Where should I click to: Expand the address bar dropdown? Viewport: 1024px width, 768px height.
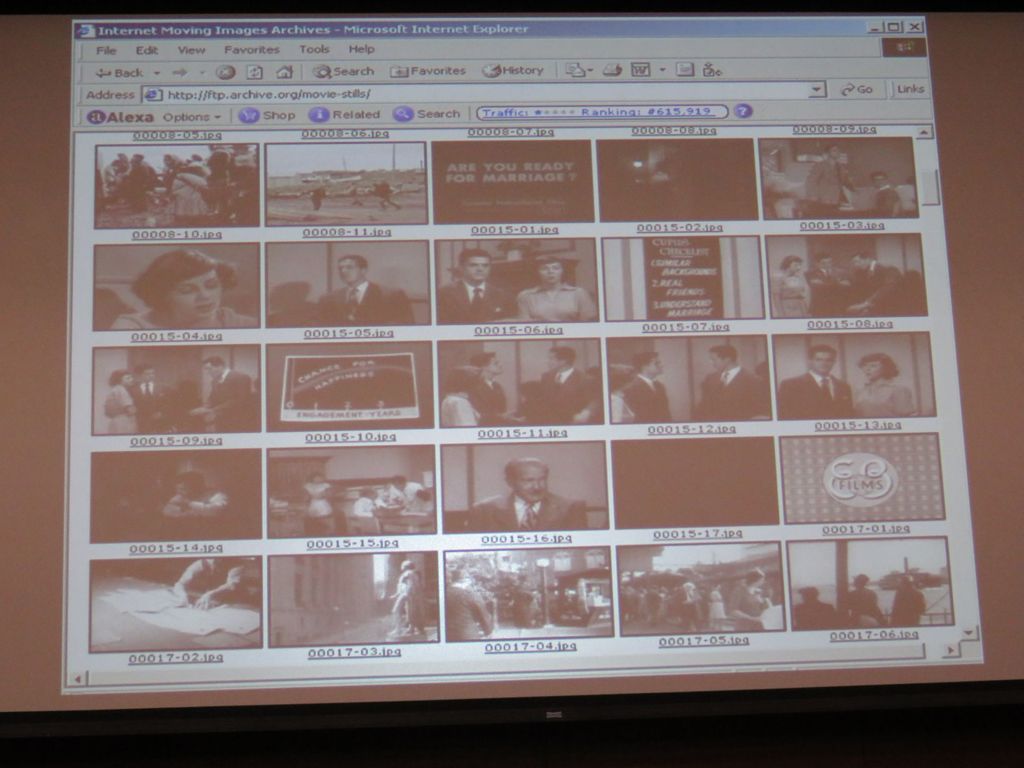pos(816,89)
